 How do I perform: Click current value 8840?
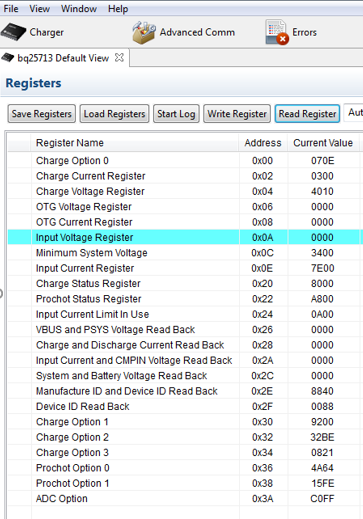tap(323, 391)
